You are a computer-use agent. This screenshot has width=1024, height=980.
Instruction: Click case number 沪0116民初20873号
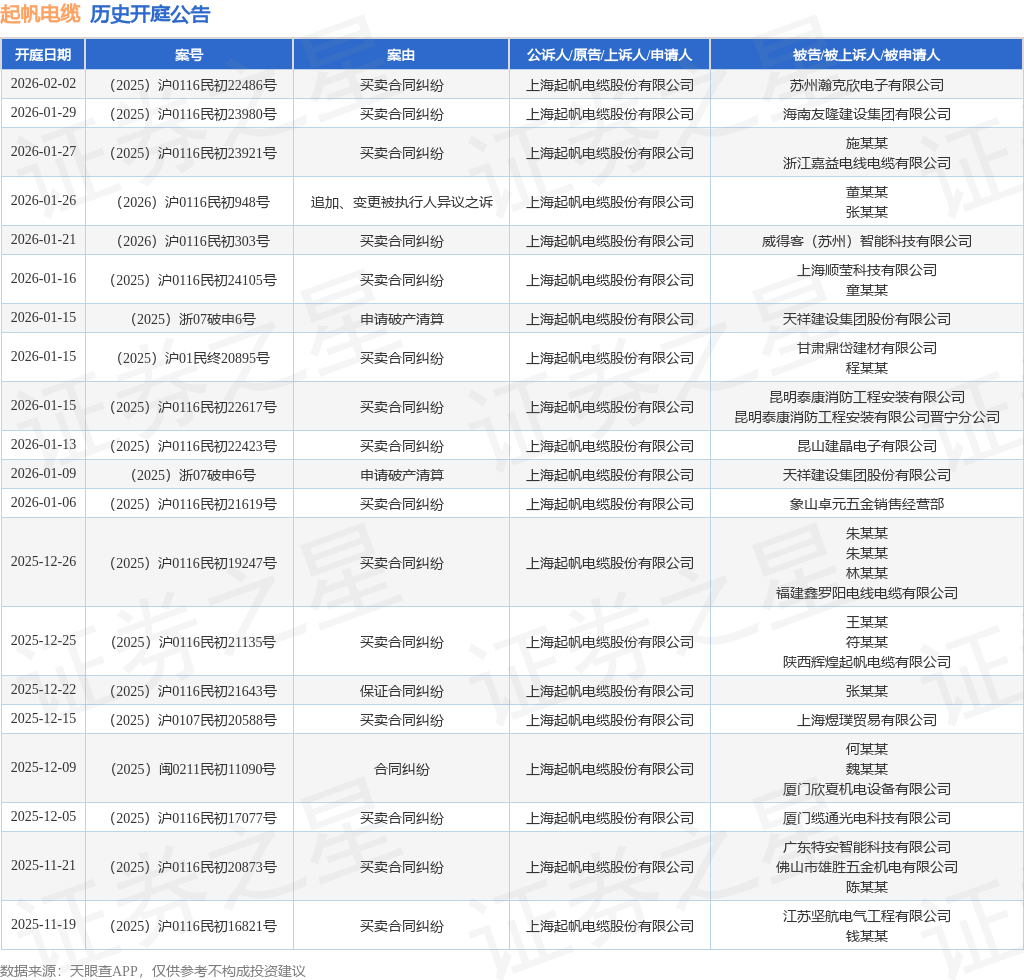(x=217, y=867)
